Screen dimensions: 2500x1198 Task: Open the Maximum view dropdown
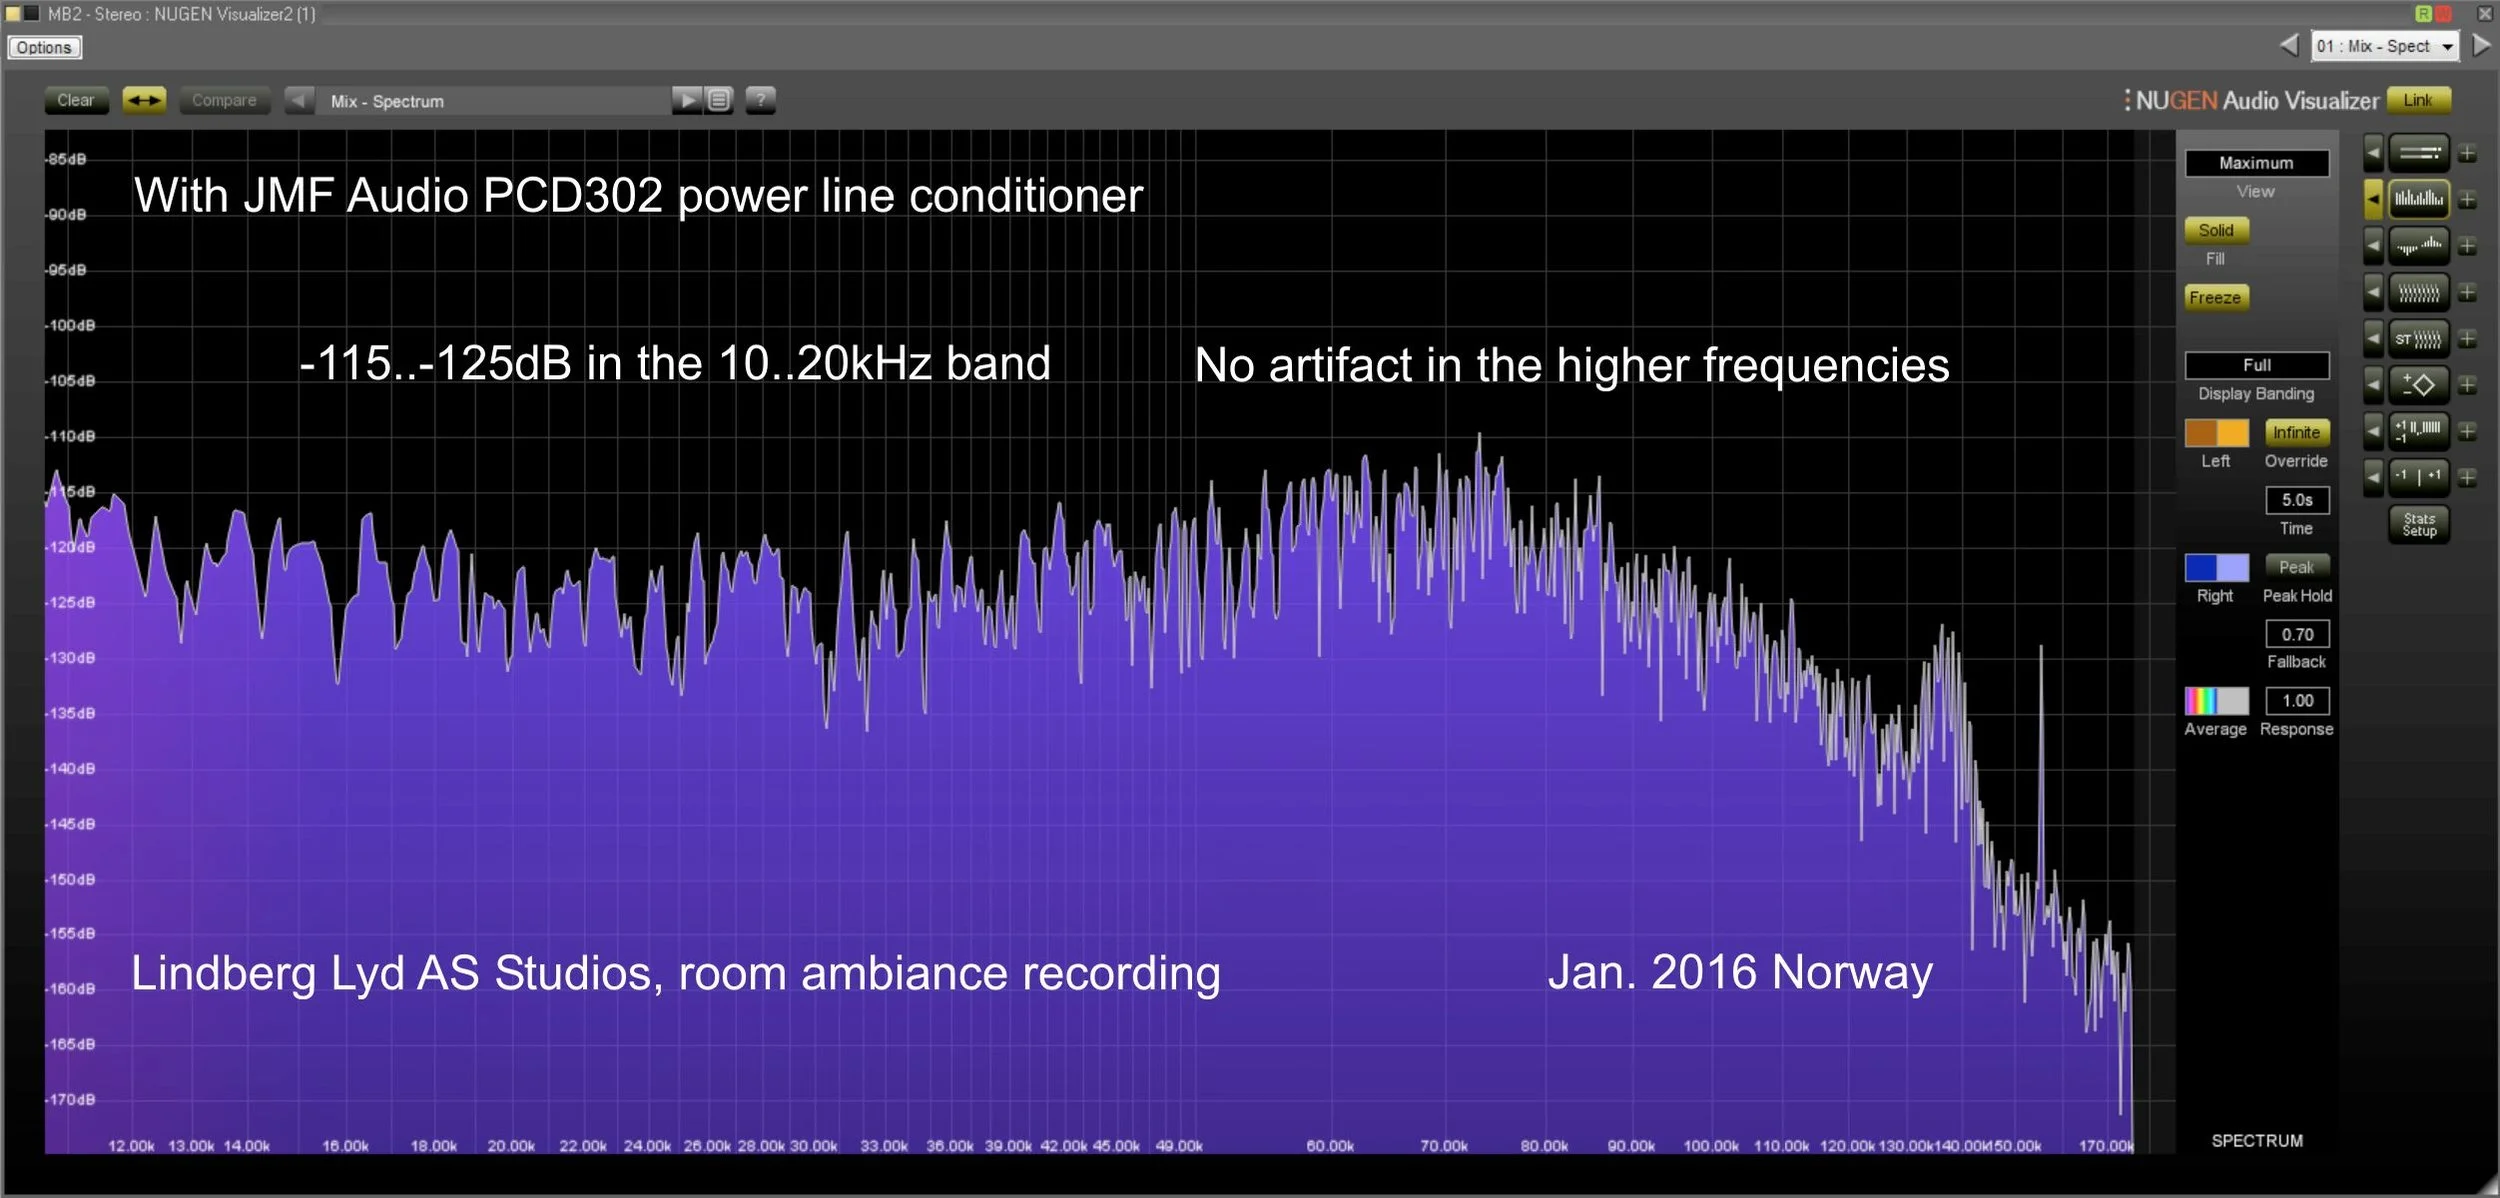[x=2256, y=163]
